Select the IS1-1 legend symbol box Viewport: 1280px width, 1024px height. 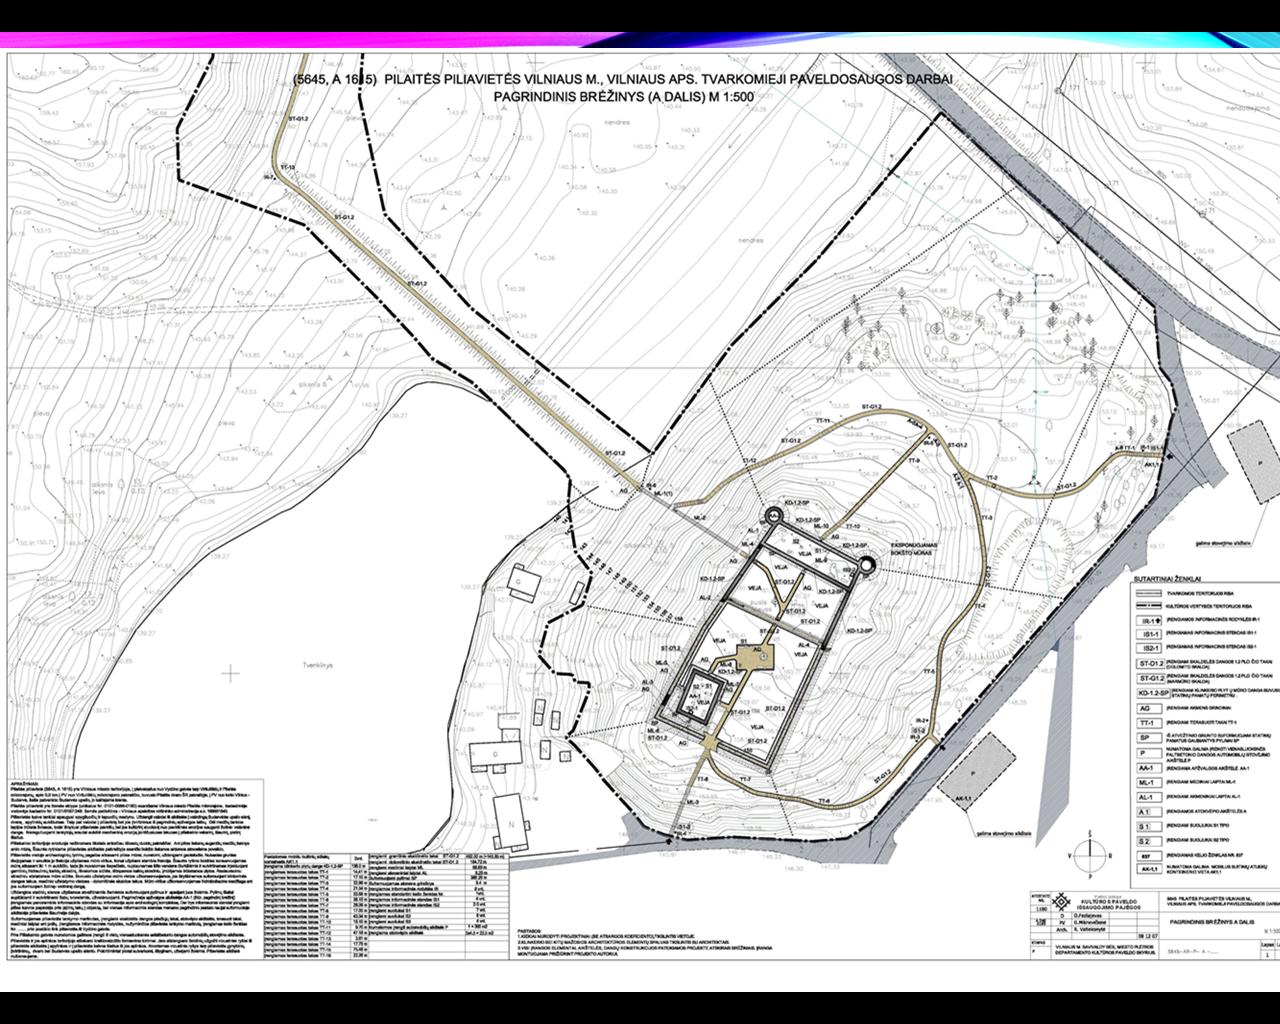click(x=1151, y=634)
